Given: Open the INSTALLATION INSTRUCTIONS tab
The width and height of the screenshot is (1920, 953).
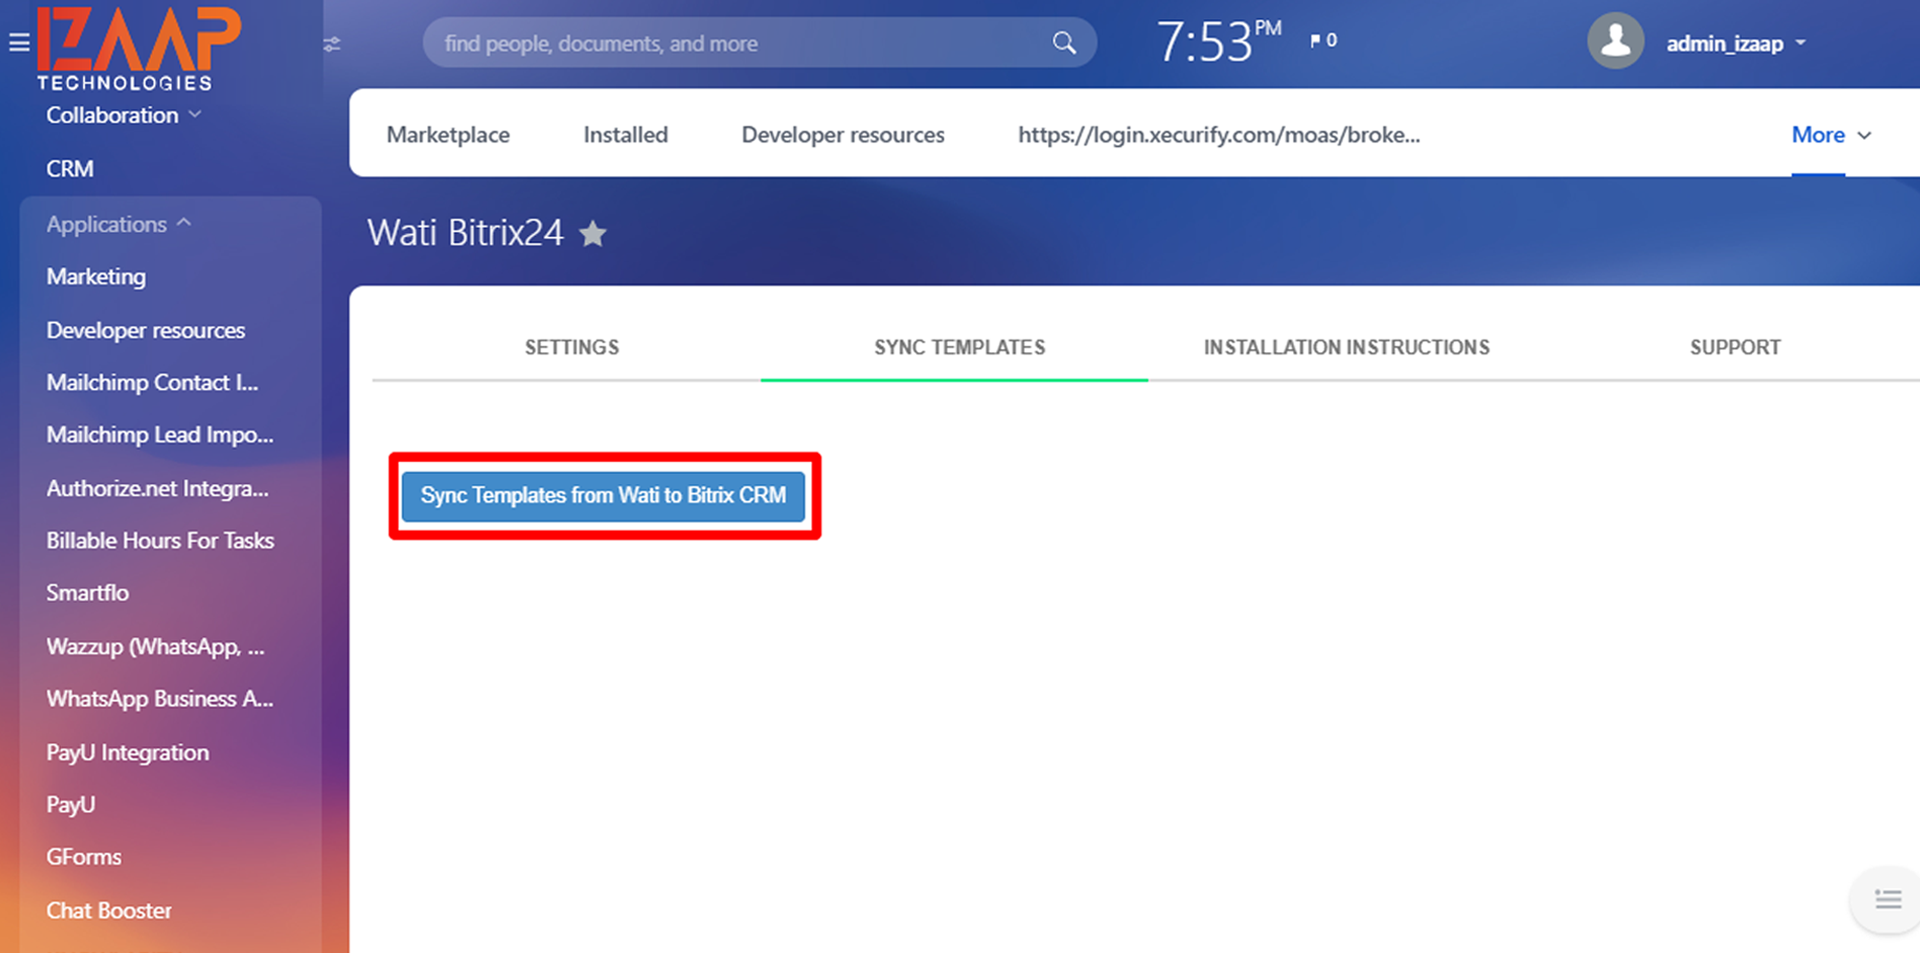Looking at the screenshot, I should pos(1346,347).
